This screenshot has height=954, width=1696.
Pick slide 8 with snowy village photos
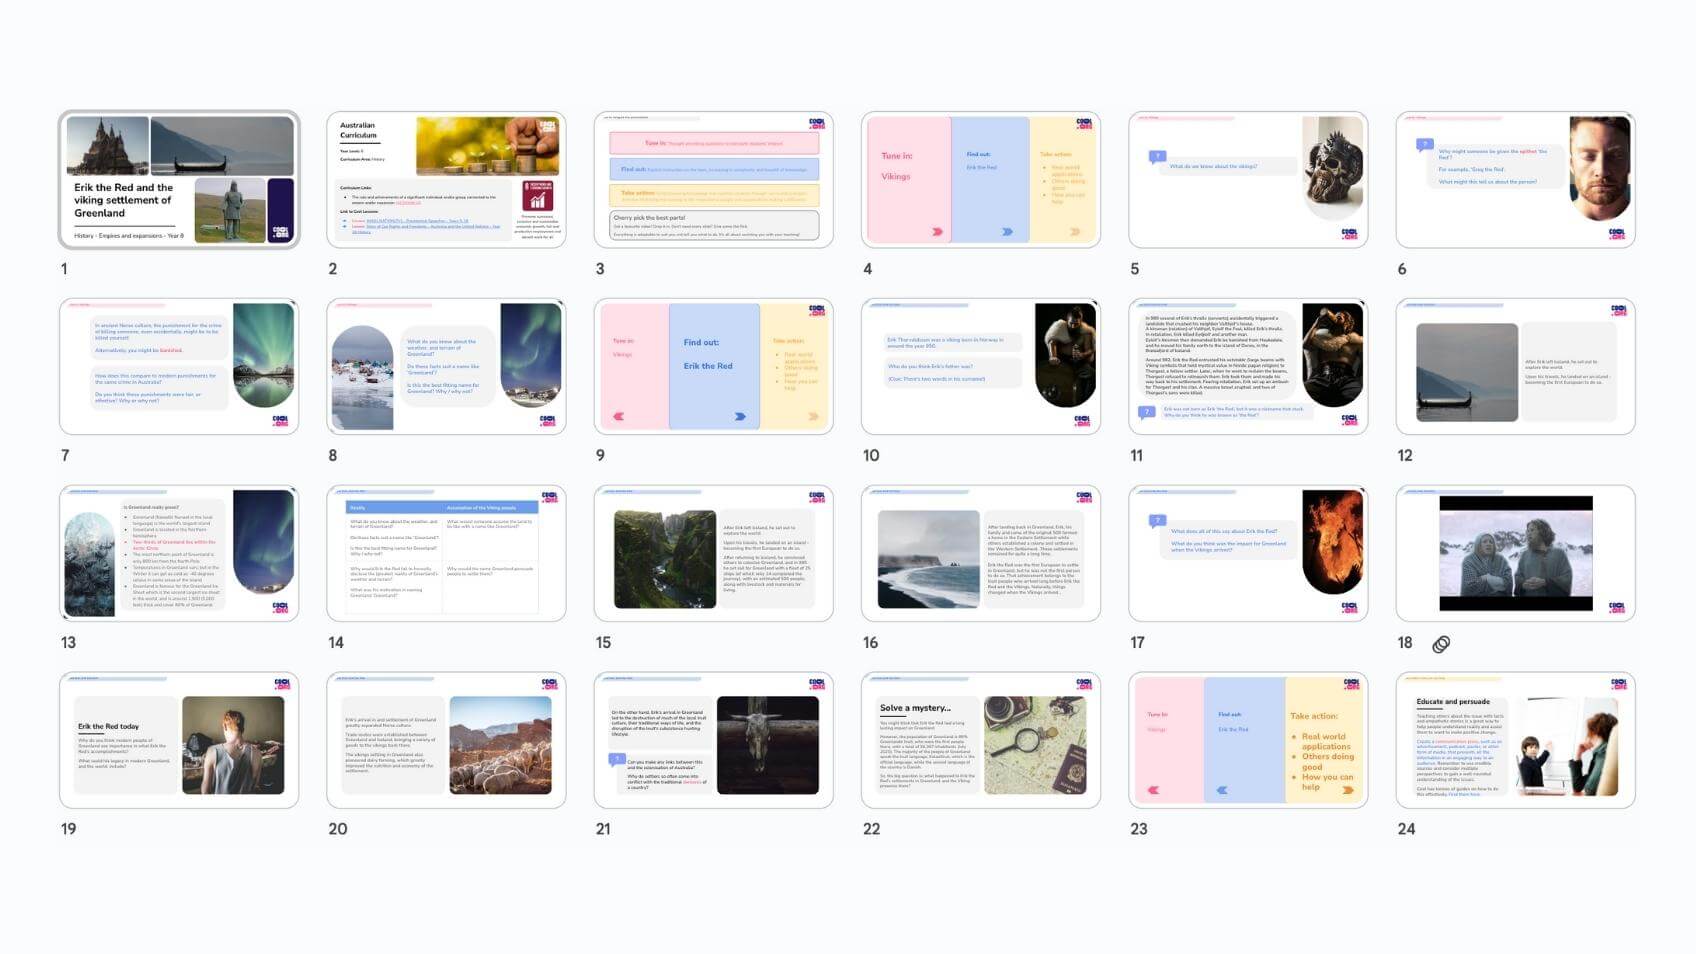pyautogui.click(x=446, y=367)
